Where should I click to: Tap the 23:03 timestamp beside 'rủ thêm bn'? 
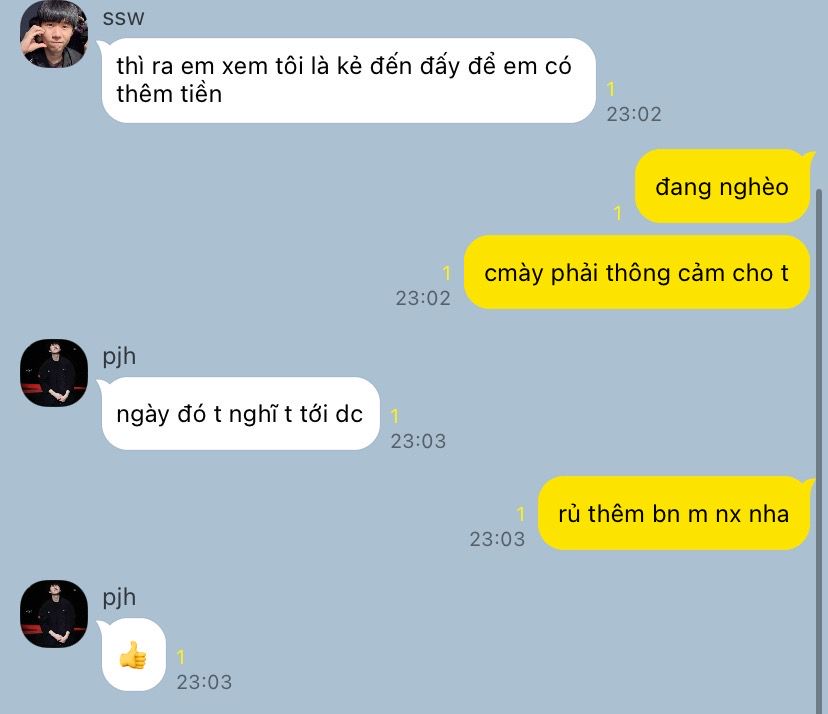[497, 539]
